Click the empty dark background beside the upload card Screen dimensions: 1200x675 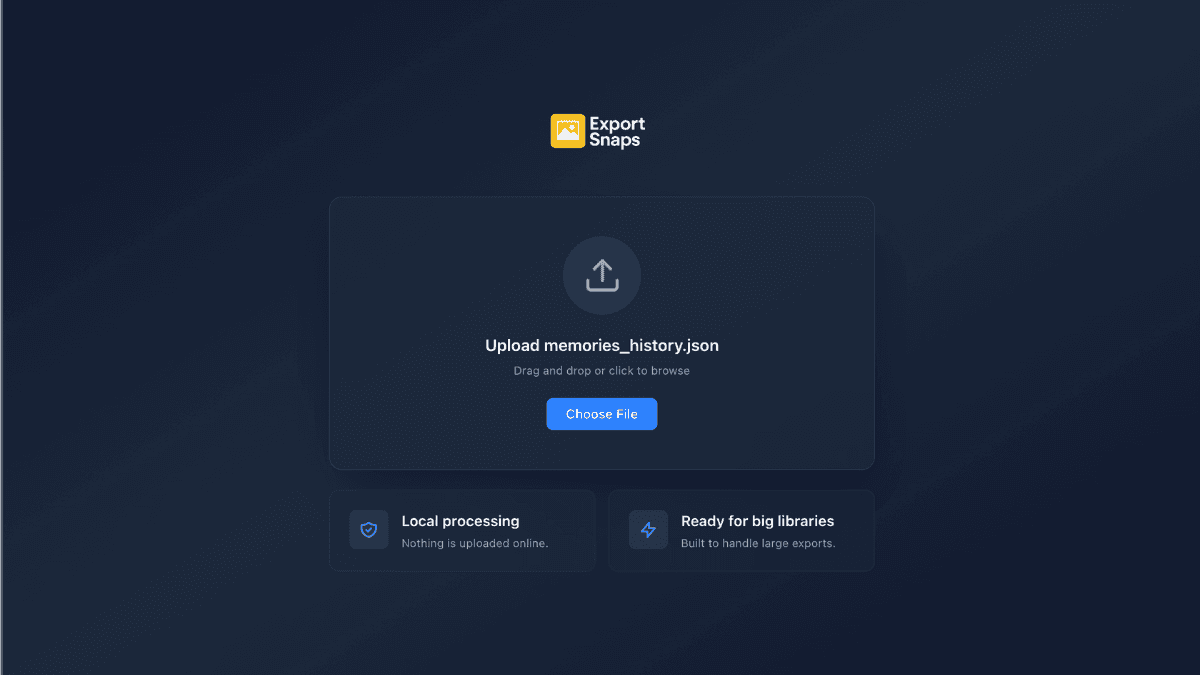(x=1030, y=330)
